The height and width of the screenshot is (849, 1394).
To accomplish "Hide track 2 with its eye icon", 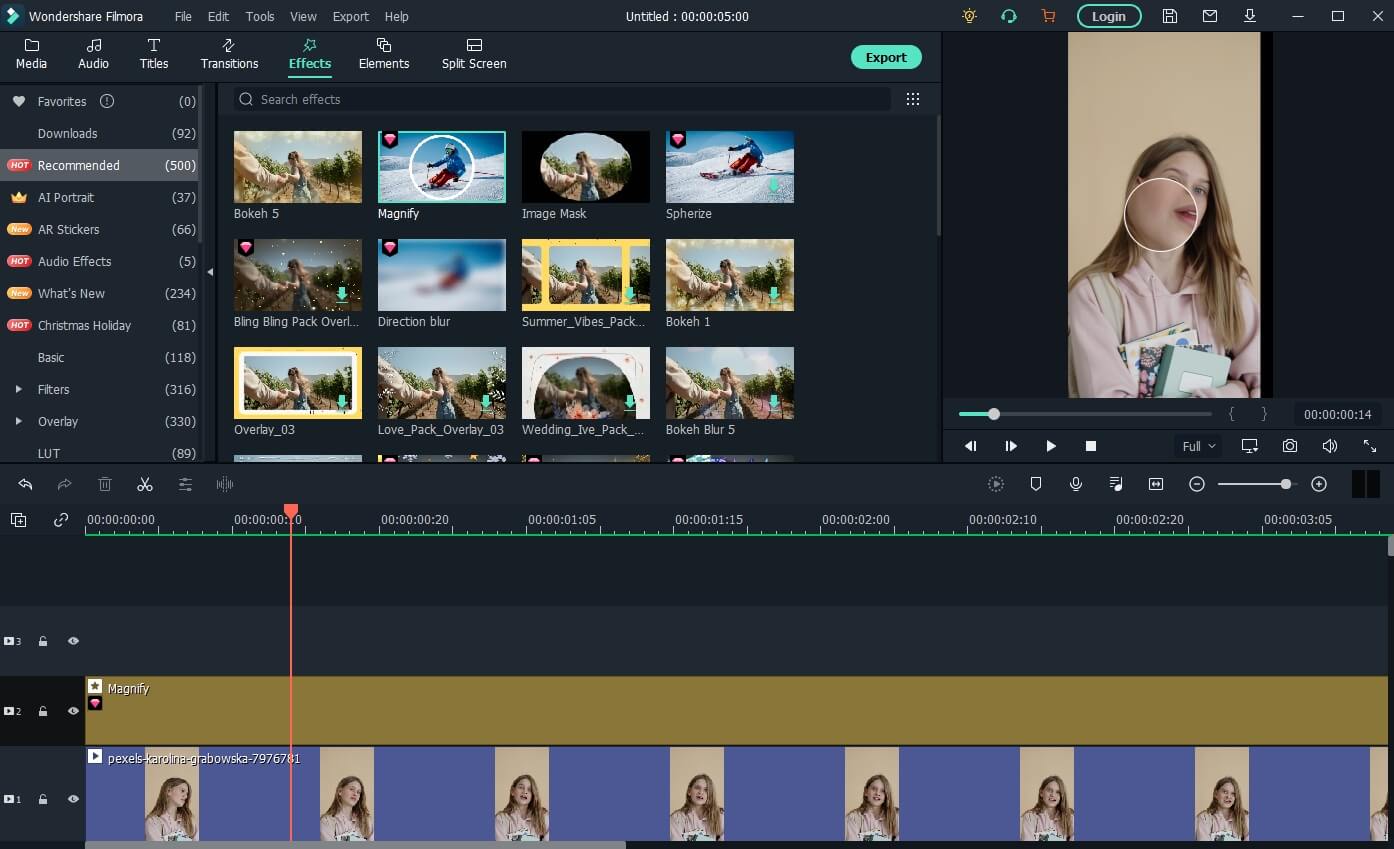I will click(73, 711).
